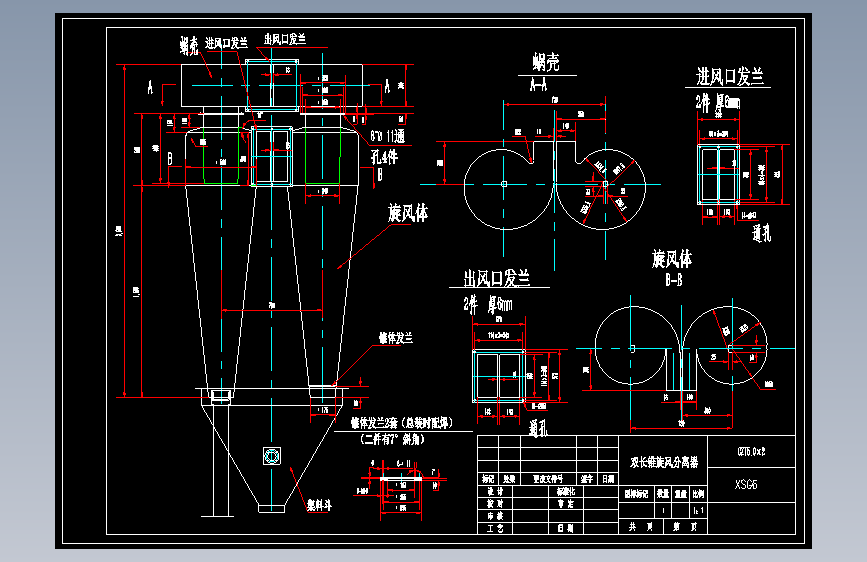Select the 旋风体 title above B-B
The image size is (867, 562).
(x=672, y=258)
